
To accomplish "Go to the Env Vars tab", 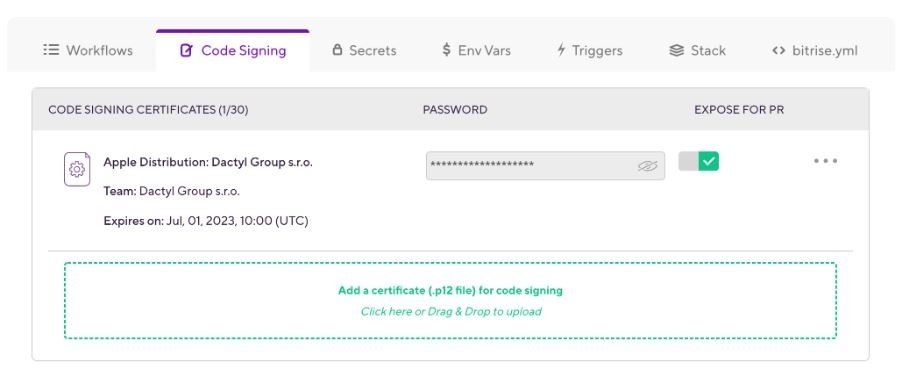I will [x=476, y=50].
